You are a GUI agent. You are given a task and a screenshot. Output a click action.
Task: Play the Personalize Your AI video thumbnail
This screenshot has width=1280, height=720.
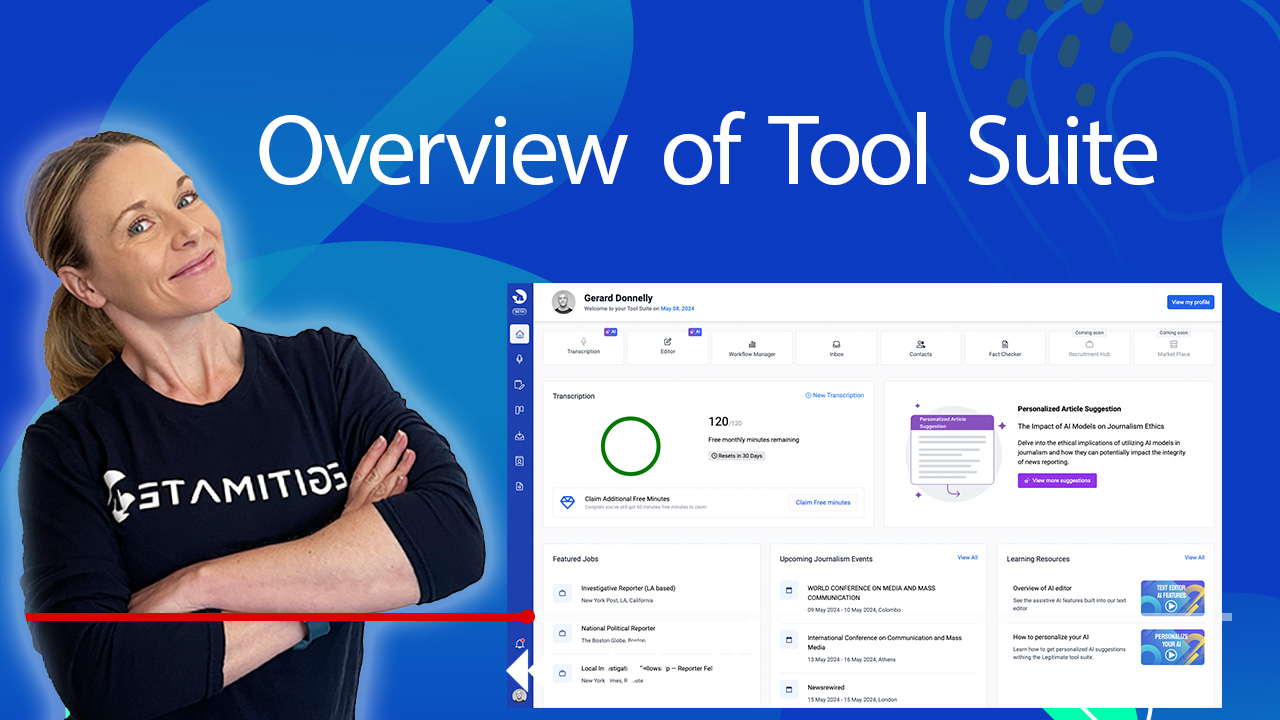click(1172, 647)
